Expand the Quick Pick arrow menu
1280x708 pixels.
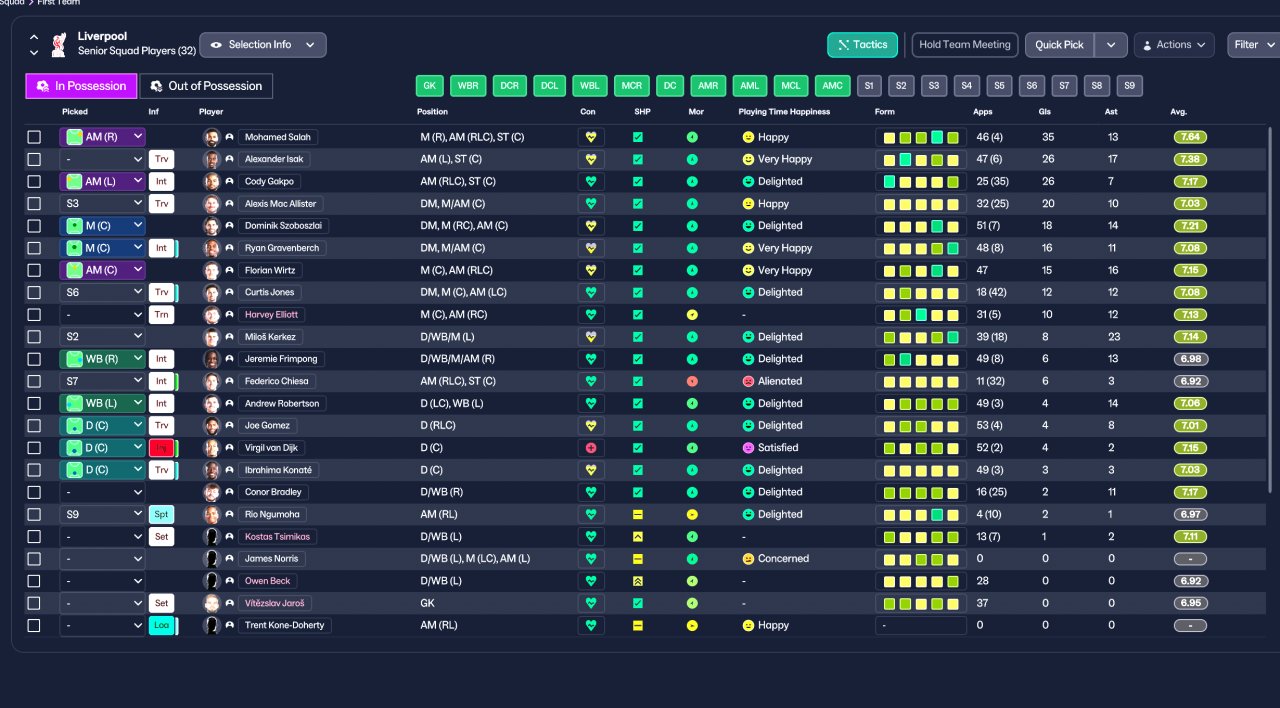tap(1111, 45)
